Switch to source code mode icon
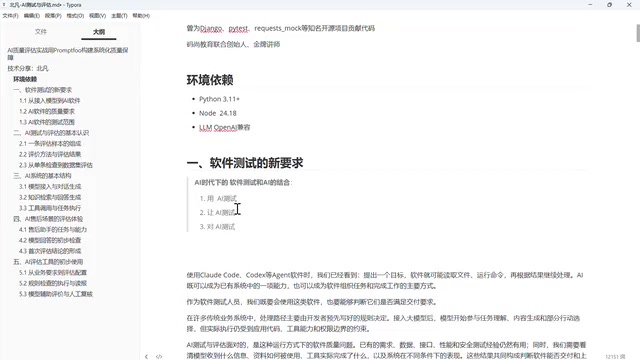The width and height of the screenshot is (640, 360). pyautogui.click(x=159, y=356)
